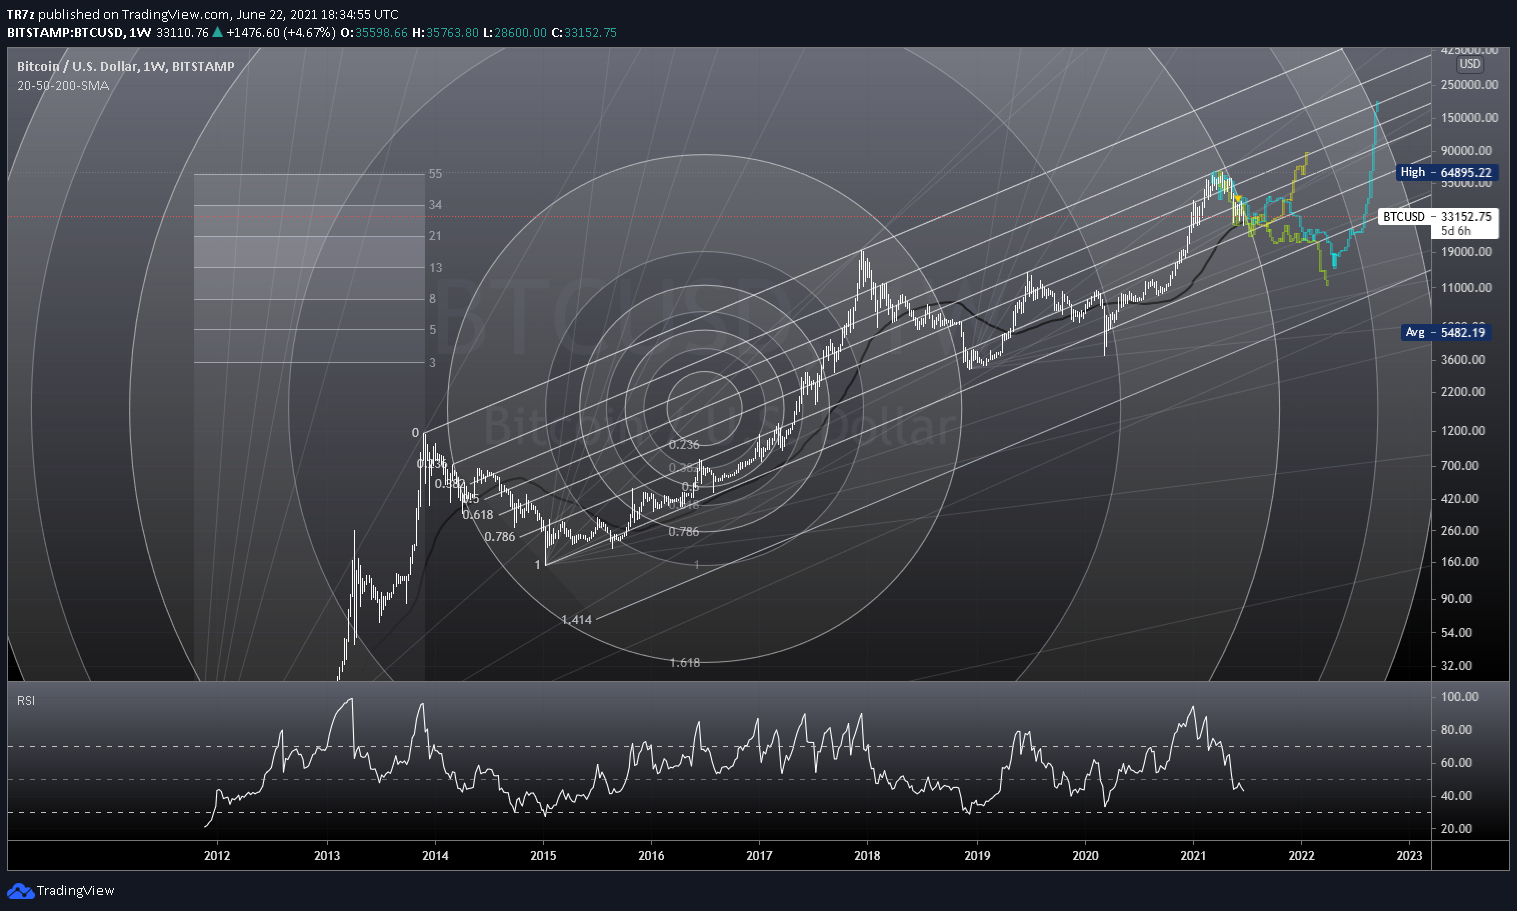This screenshot has width=1517, height=911.
Task: Click the 2017 label on the time axis
Action: tap(759, 855)
